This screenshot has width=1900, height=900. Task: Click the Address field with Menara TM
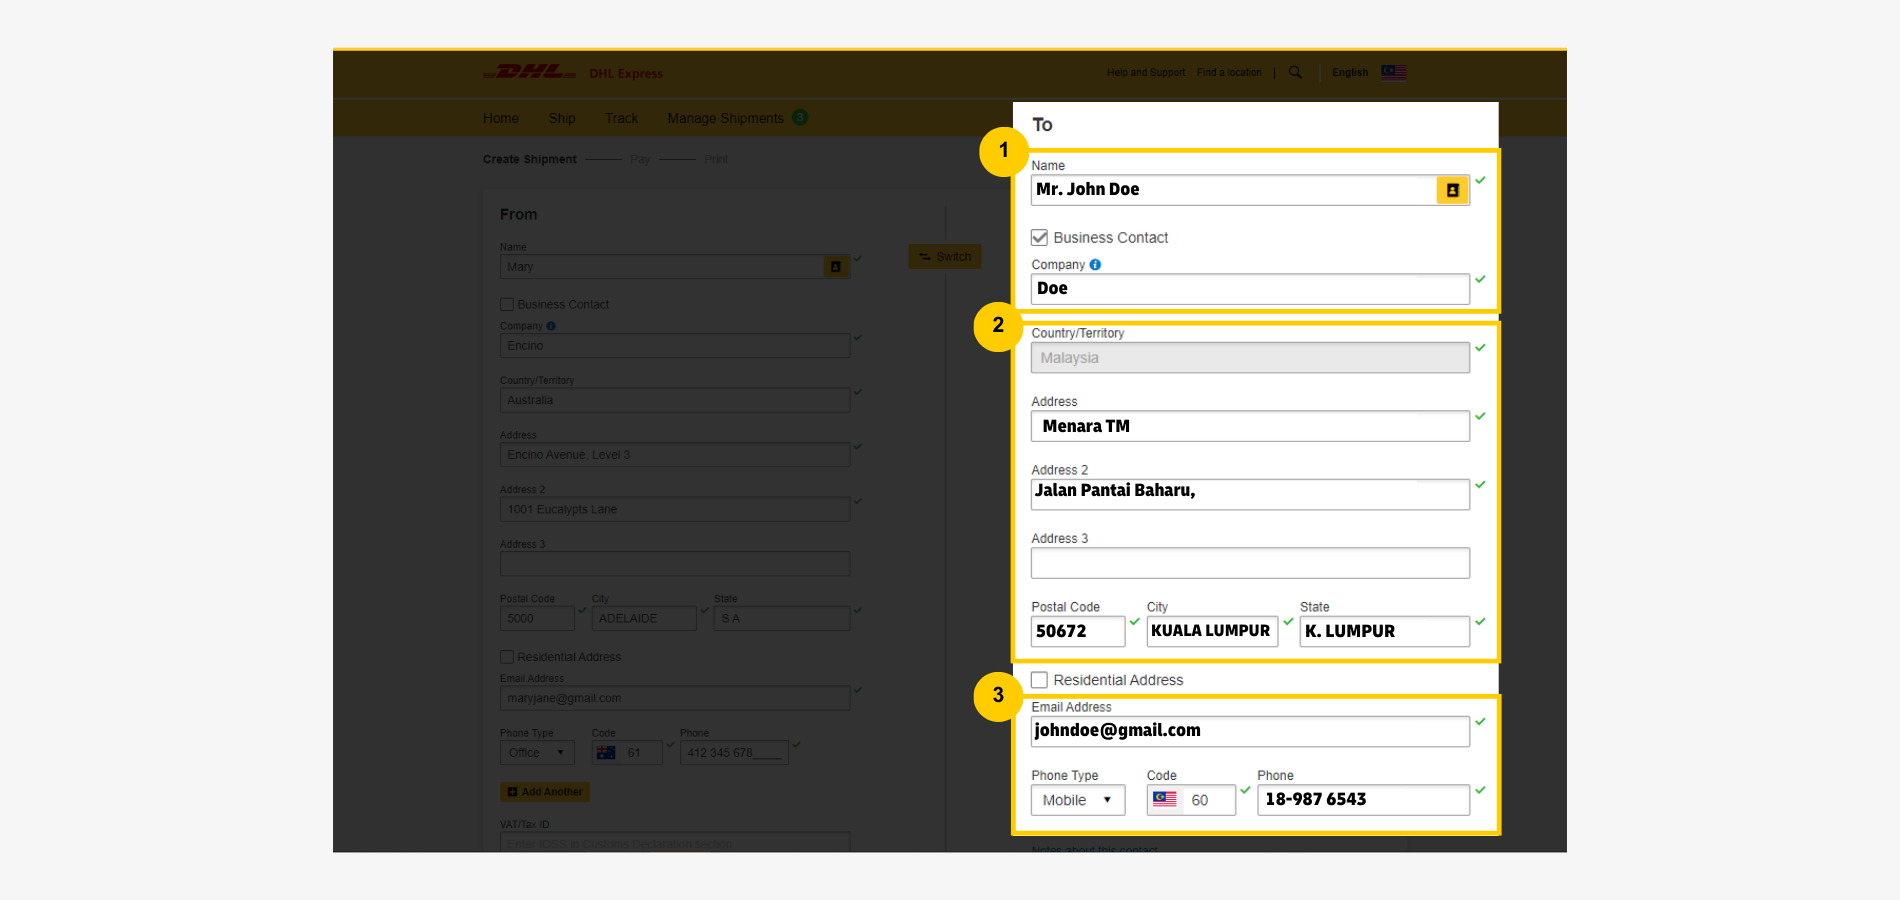click(x=1250, y=426)
